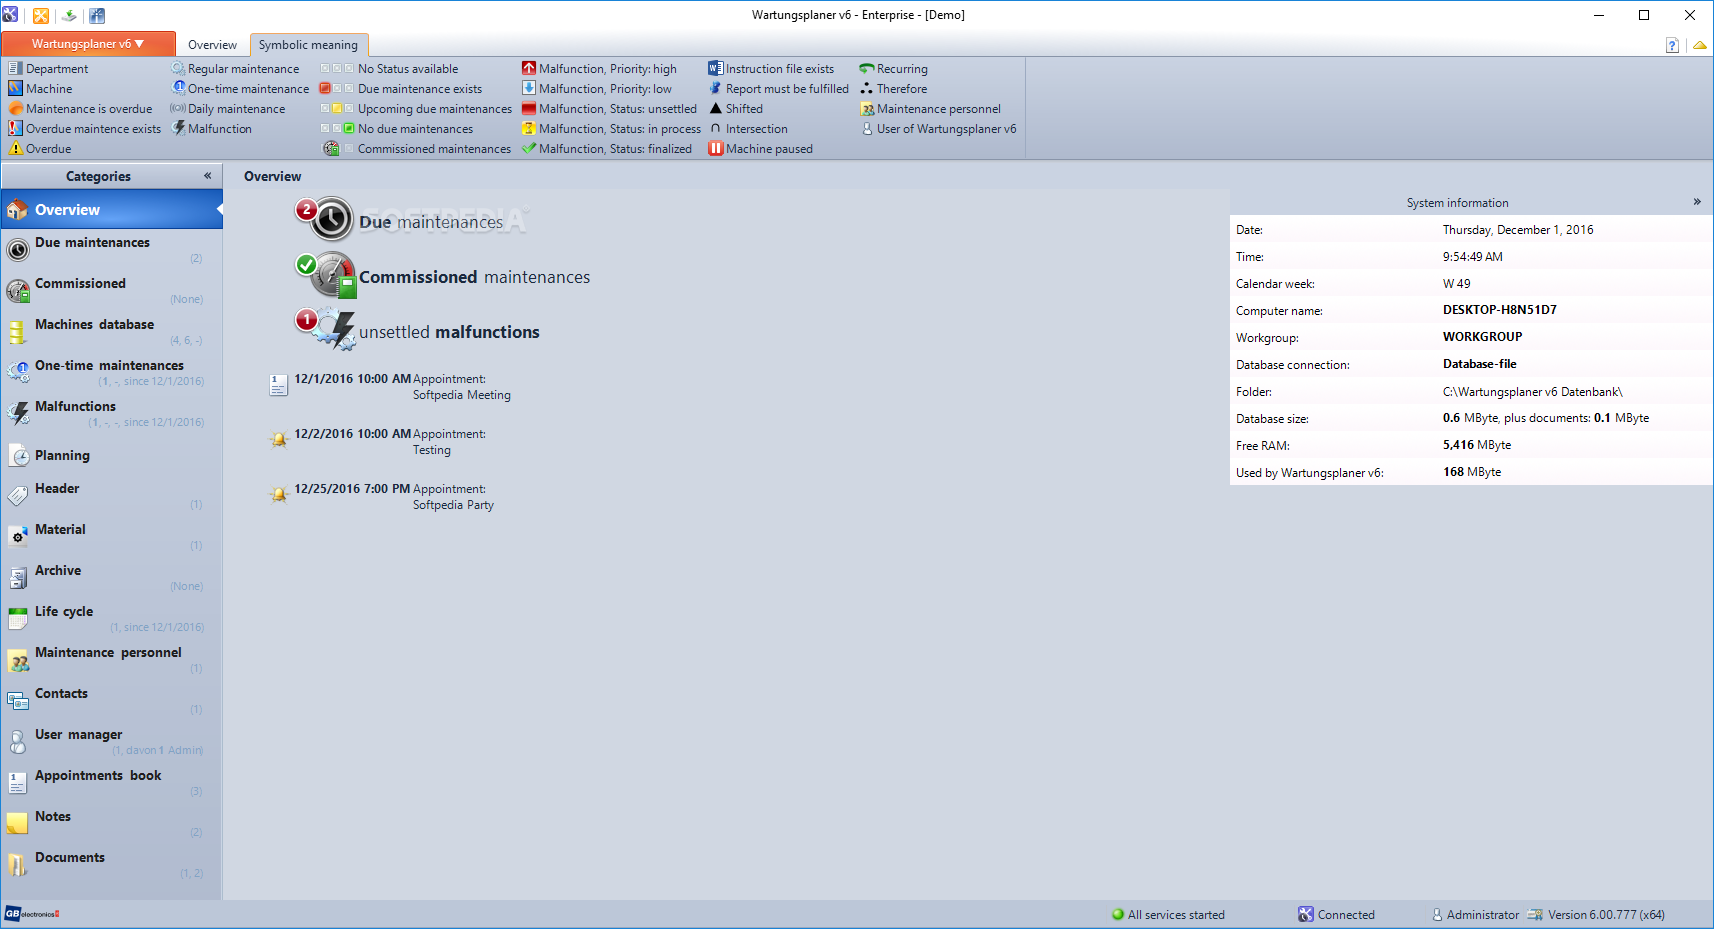Click the Malfunction Priority high legend icon

[x=529, y=68]
